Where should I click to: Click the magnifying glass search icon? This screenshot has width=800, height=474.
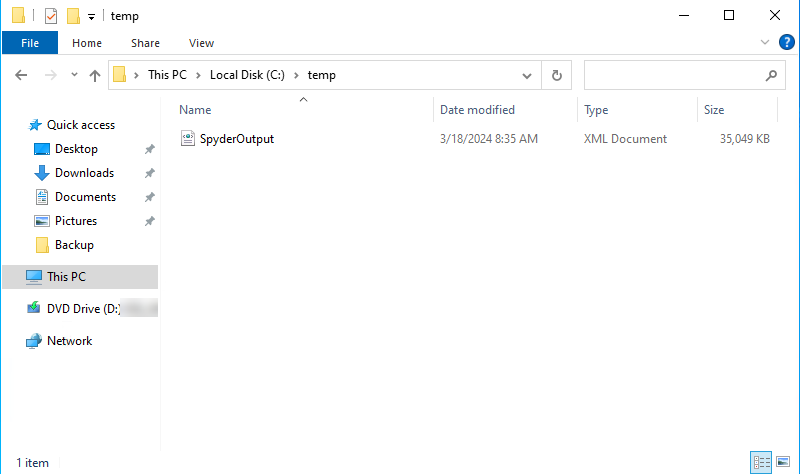pyautogui.click(x=771, y=76)
